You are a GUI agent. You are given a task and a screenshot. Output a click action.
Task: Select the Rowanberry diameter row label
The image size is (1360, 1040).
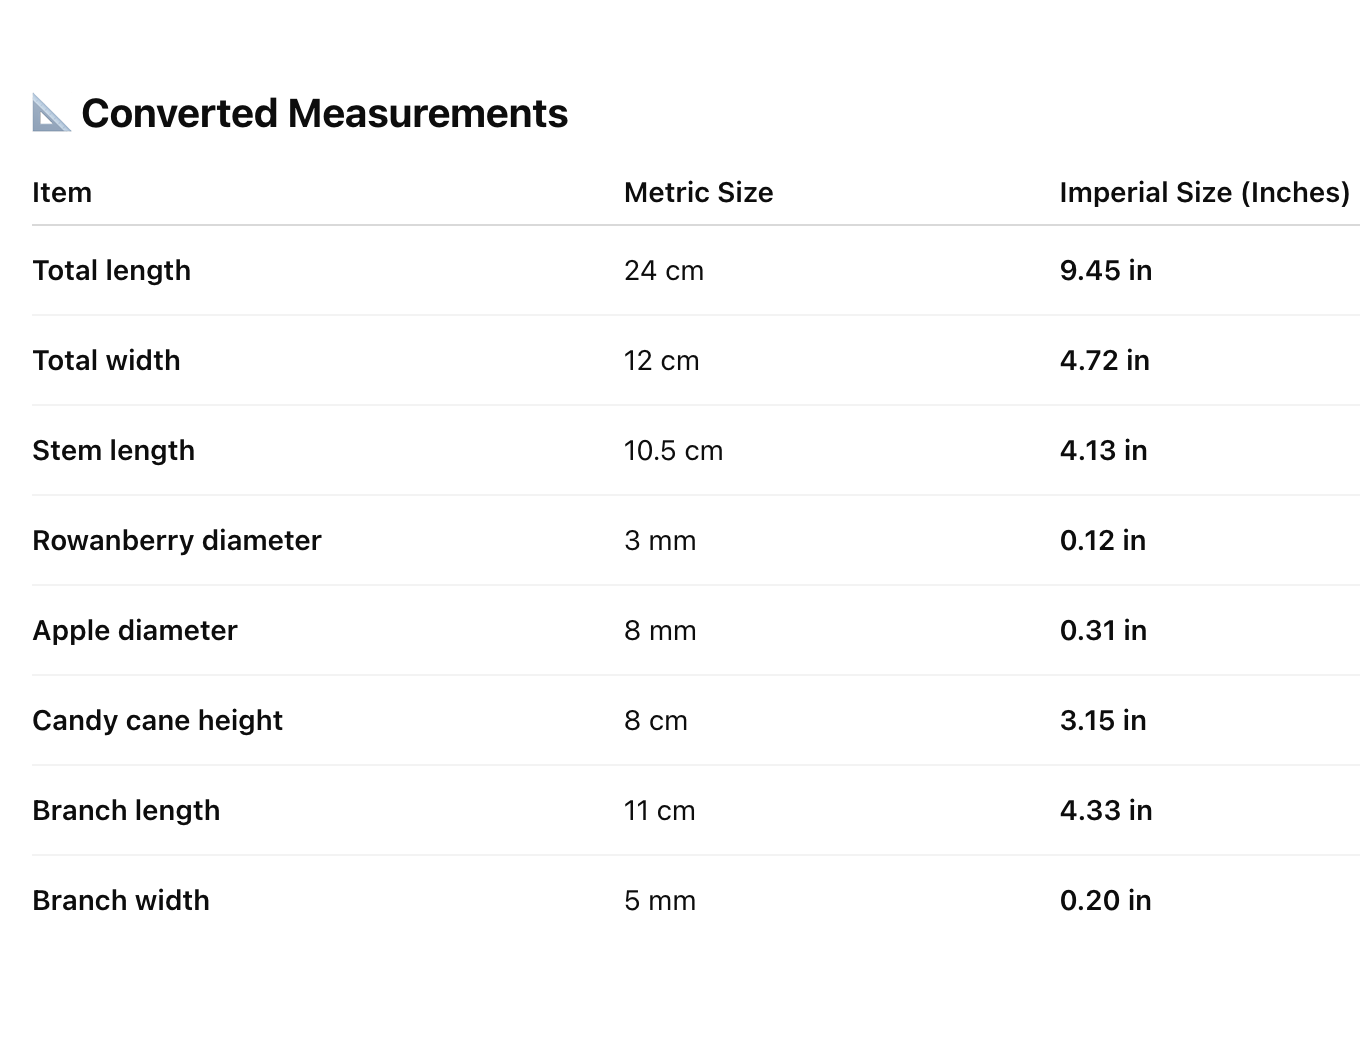[x=177, y=540]
